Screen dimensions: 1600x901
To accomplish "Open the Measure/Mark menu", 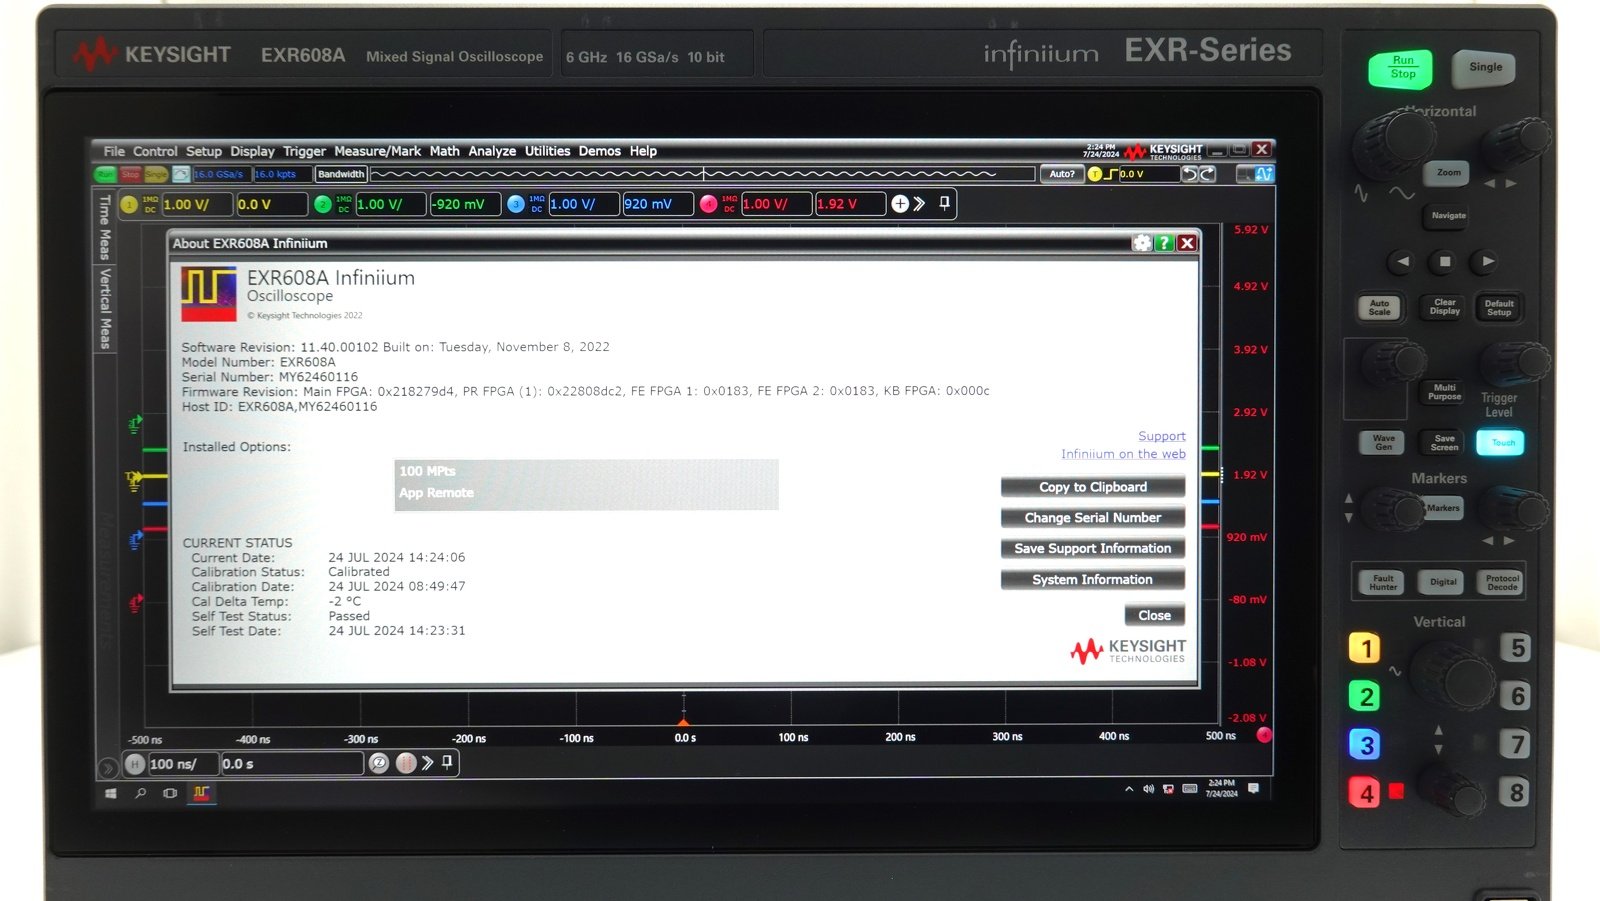I will point(377,151).
